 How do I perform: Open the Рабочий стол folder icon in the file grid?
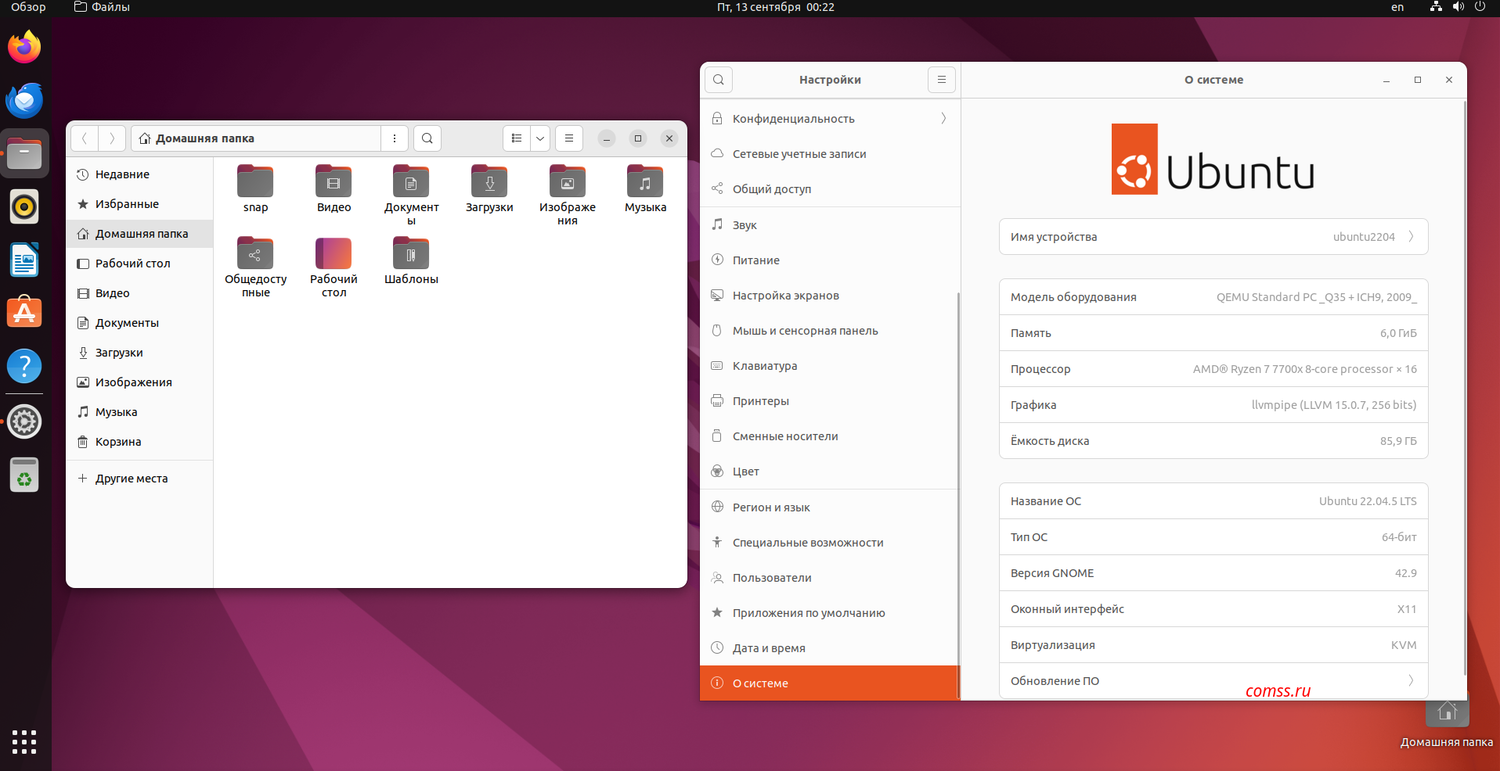(334, 253)
